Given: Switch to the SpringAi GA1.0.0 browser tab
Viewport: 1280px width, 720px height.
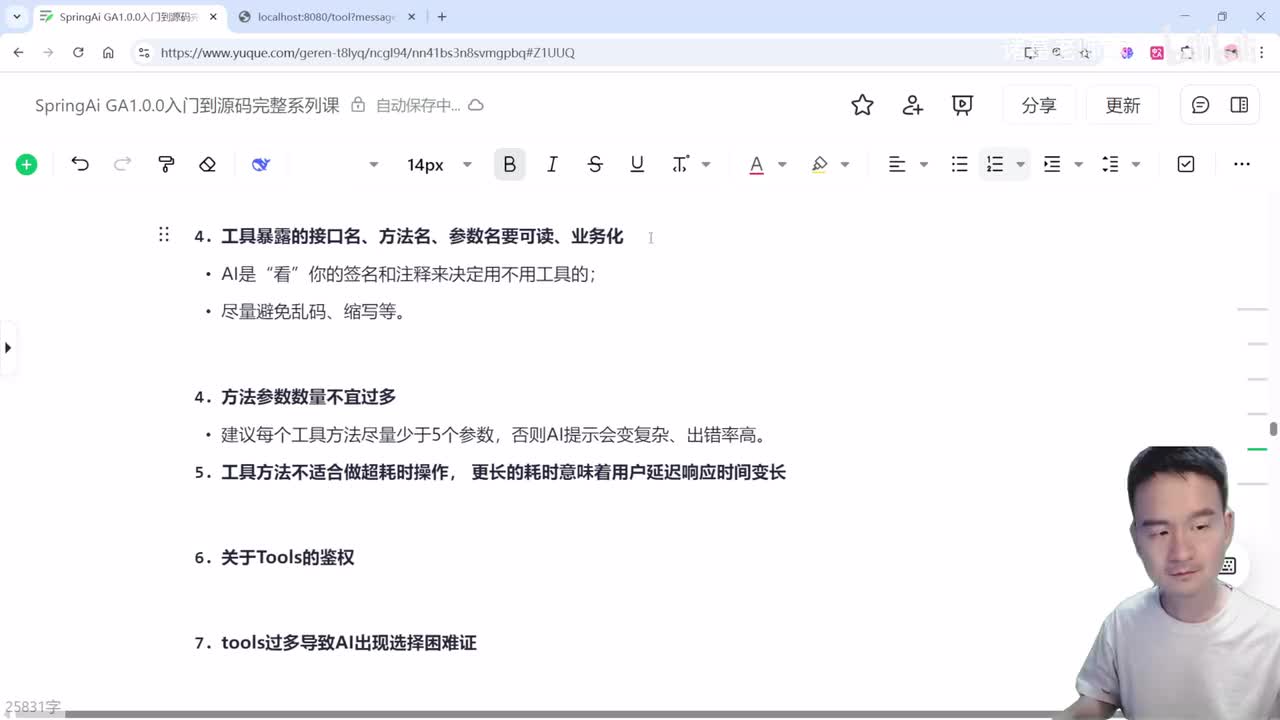Looking at the screenshot, I should tap(128, 17).
